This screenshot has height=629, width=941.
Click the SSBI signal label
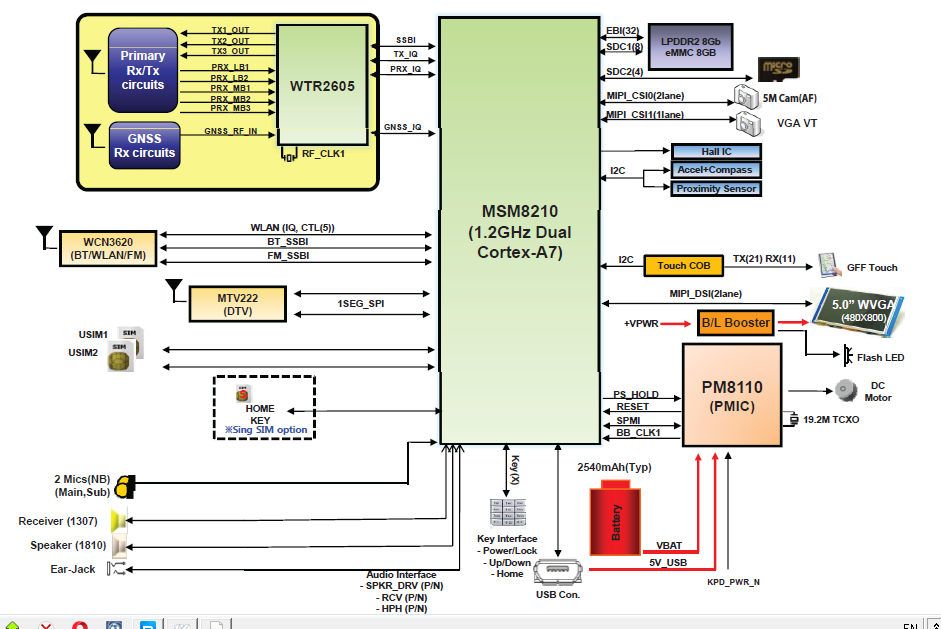coord(406,40)
